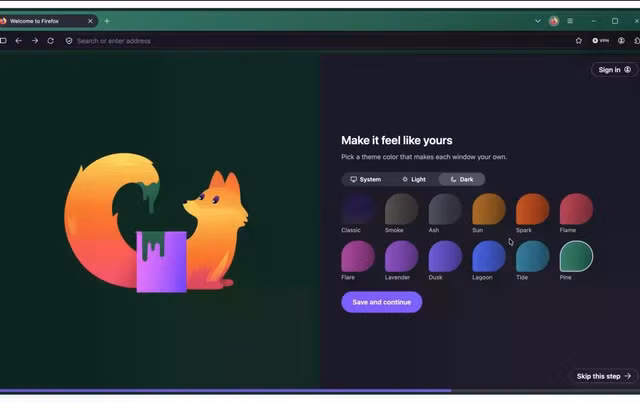This screenshot has width=640, height=402.
Task: Choose the Ash theme color
Action: pos(445,209)
